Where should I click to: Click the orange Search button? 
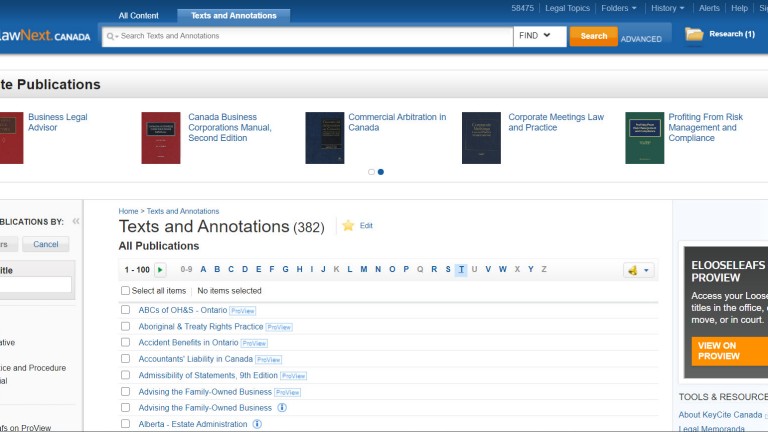(594, 36)
